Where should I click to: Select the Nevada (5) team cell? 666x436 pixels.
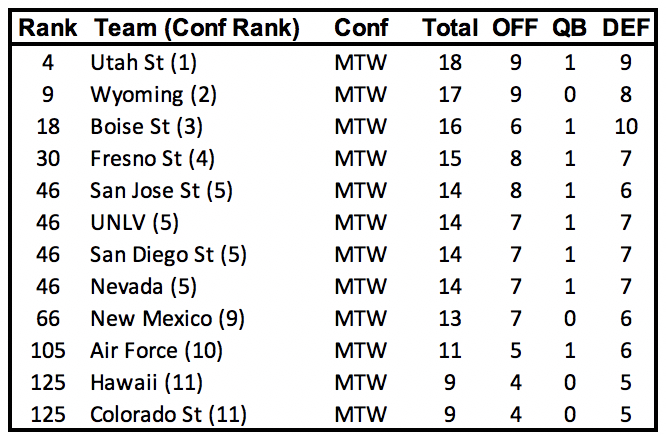tap(140, 286)
